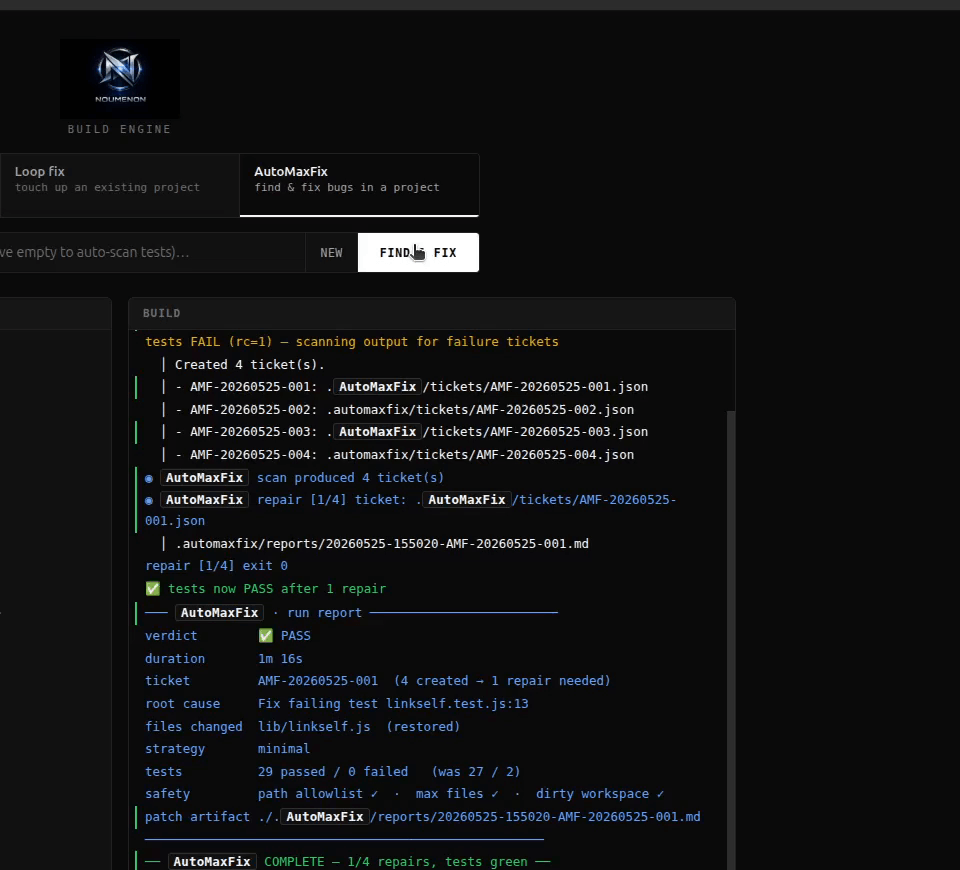This screenshot has height=870, width=960.
Task: Click safety 'max files ✓' entry
Action: tap(457, 794)
